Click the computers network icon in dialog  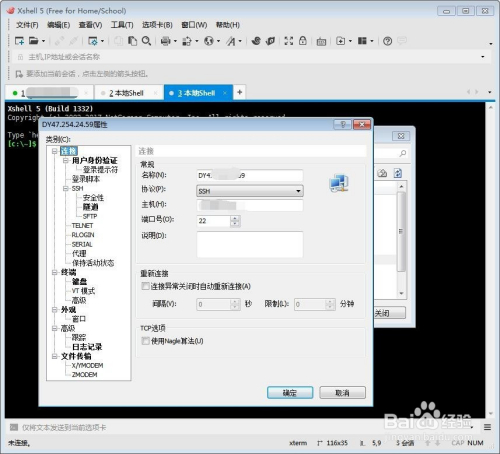[x=339, y=183]
